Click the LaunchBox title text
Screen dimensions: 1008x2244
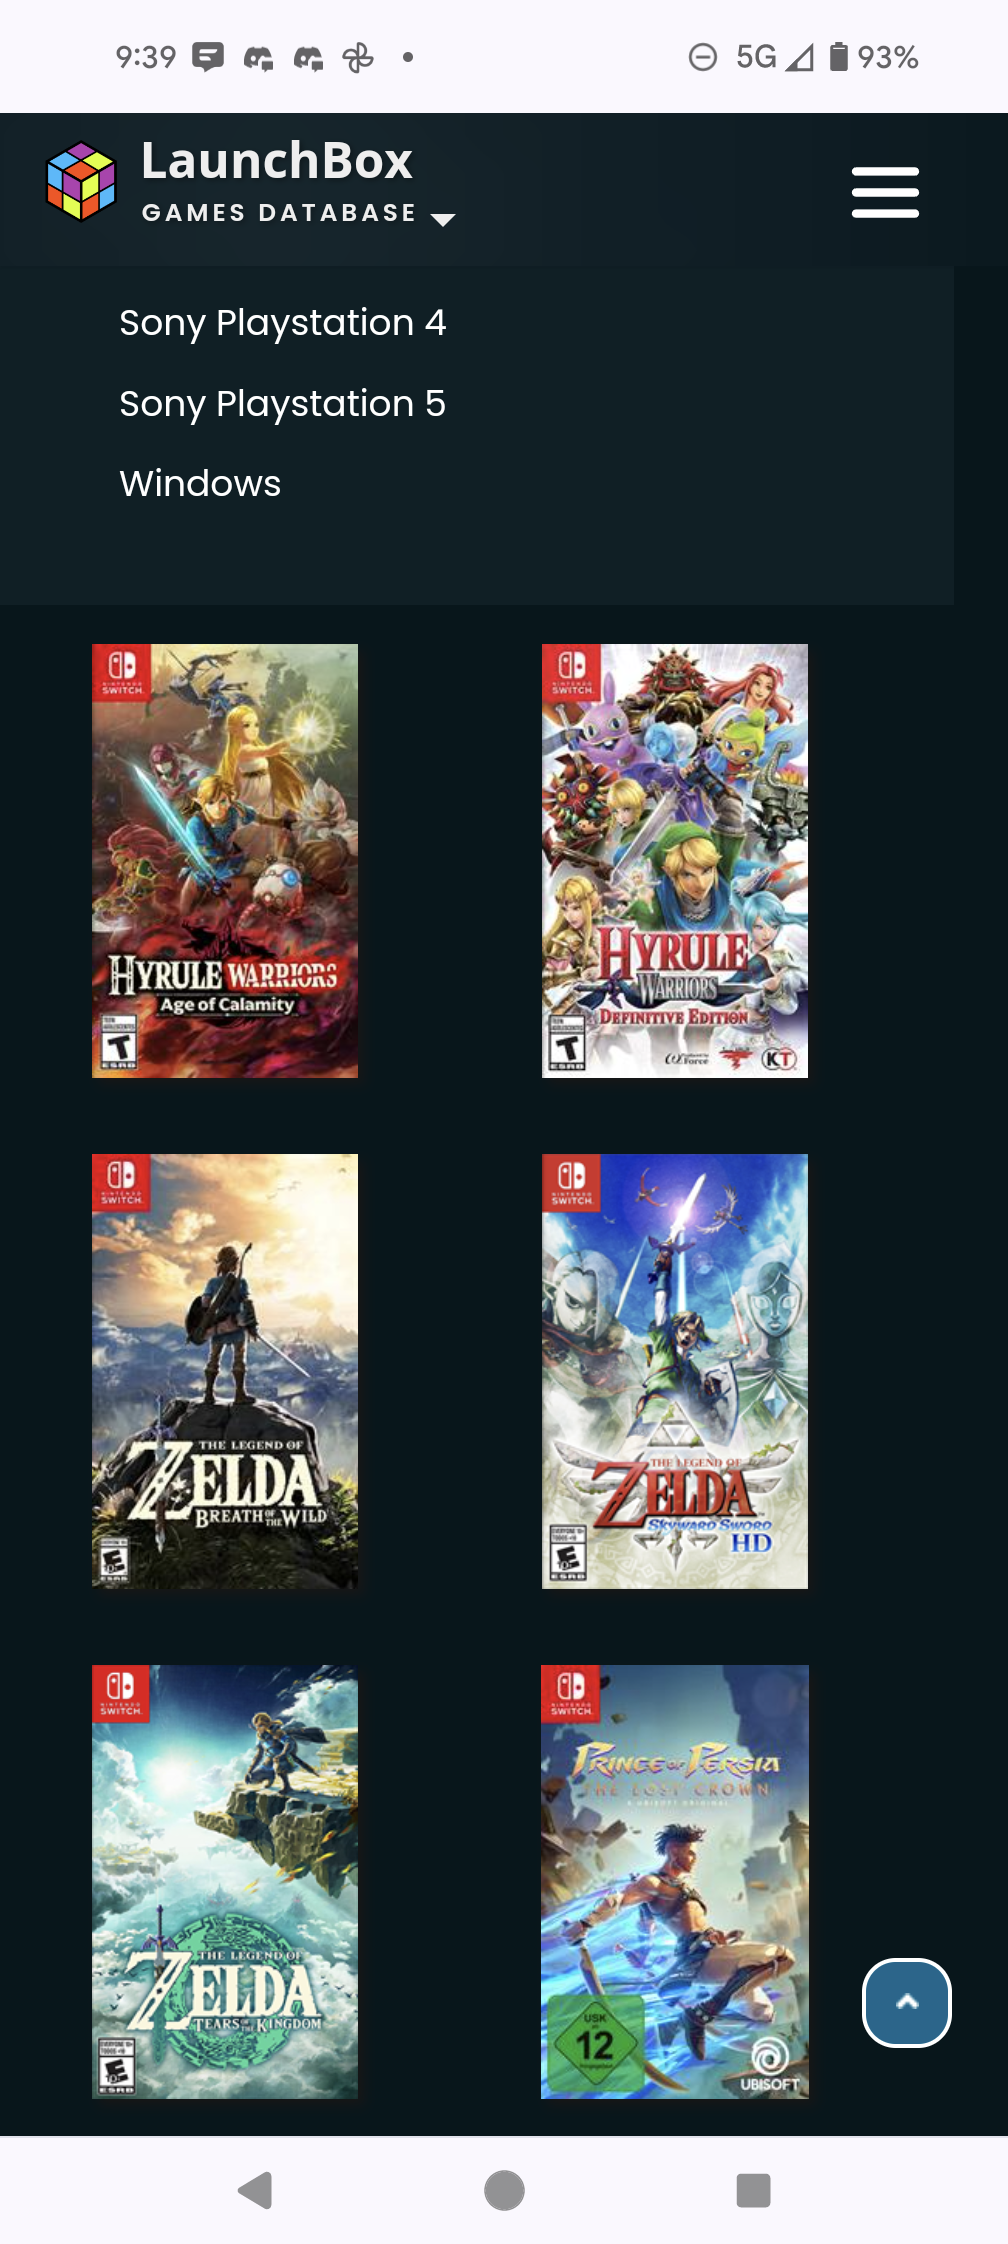click(x=277, y=161)
